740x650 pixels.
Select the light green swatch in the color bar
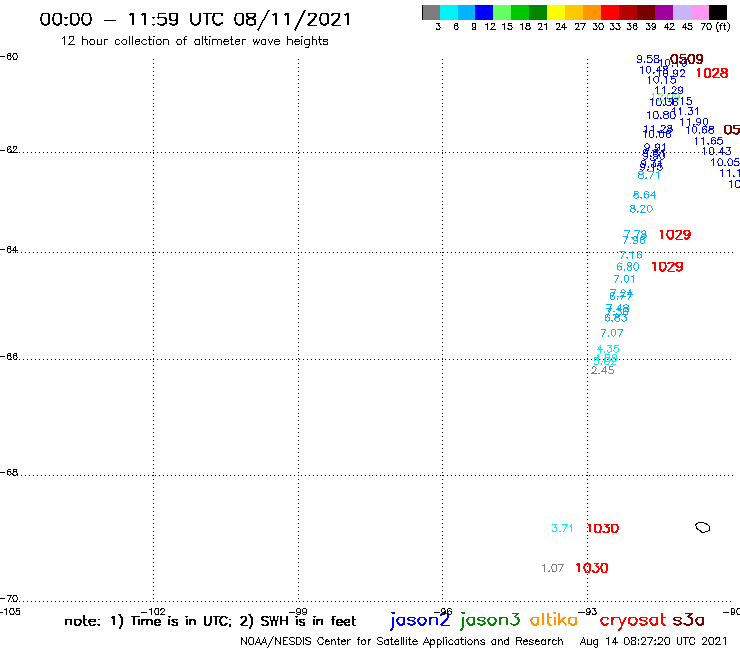[502, 12]
